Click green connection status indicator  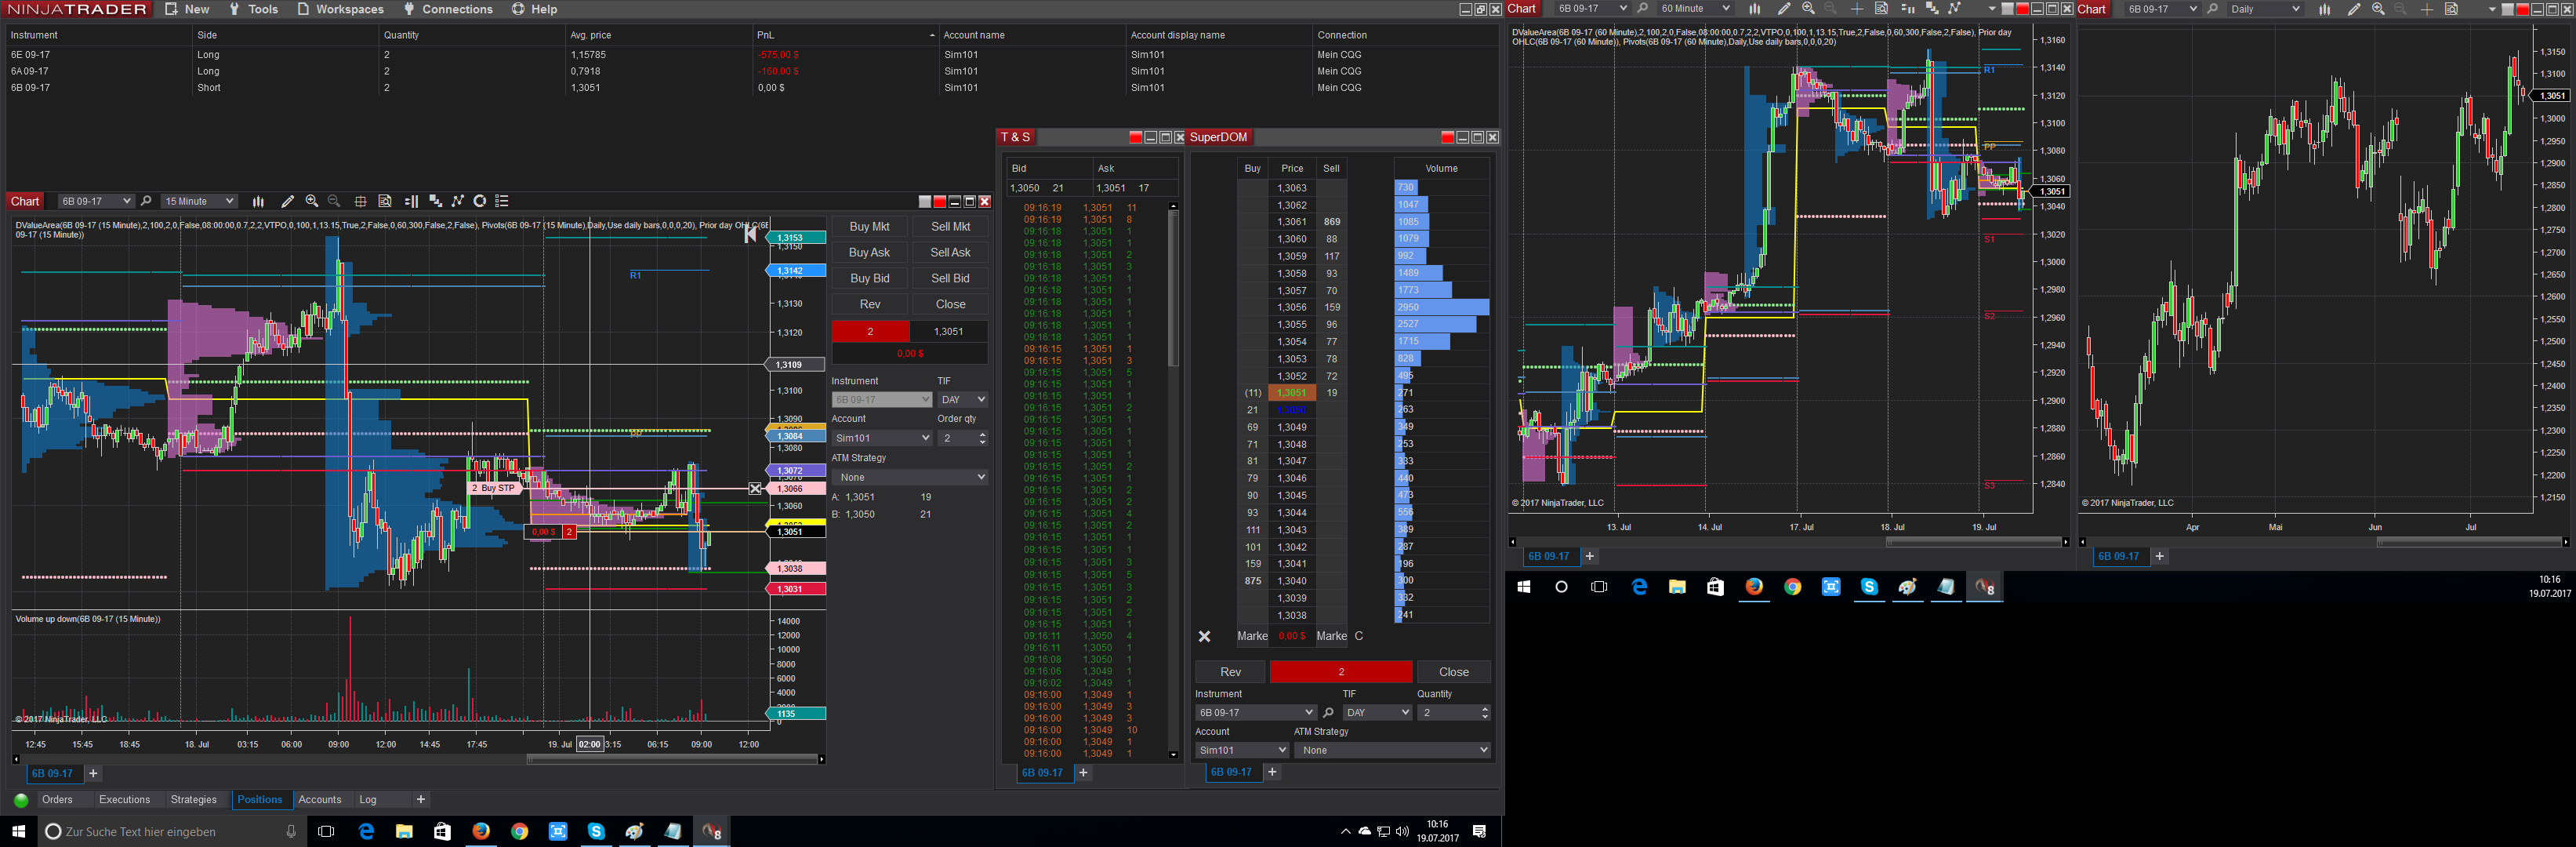(21, 801)
